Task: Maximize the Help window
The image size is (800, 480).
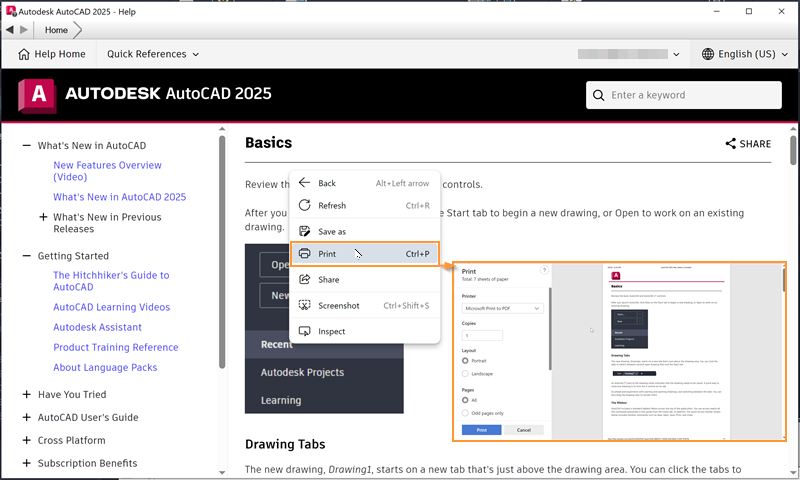Action: pyautogui.click(x=749, y=11)
